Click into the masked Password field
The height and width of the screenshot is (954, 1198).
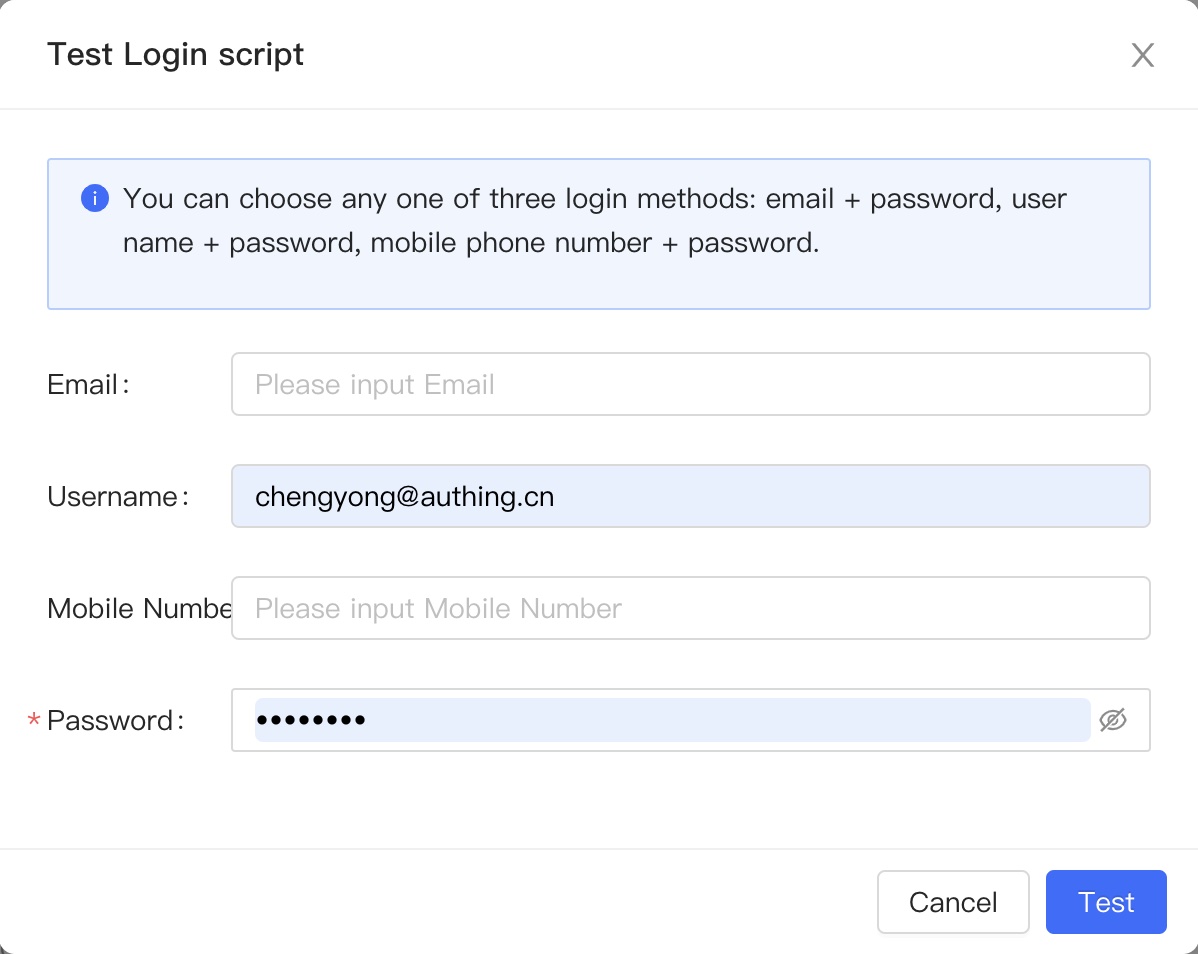point(670,720)
